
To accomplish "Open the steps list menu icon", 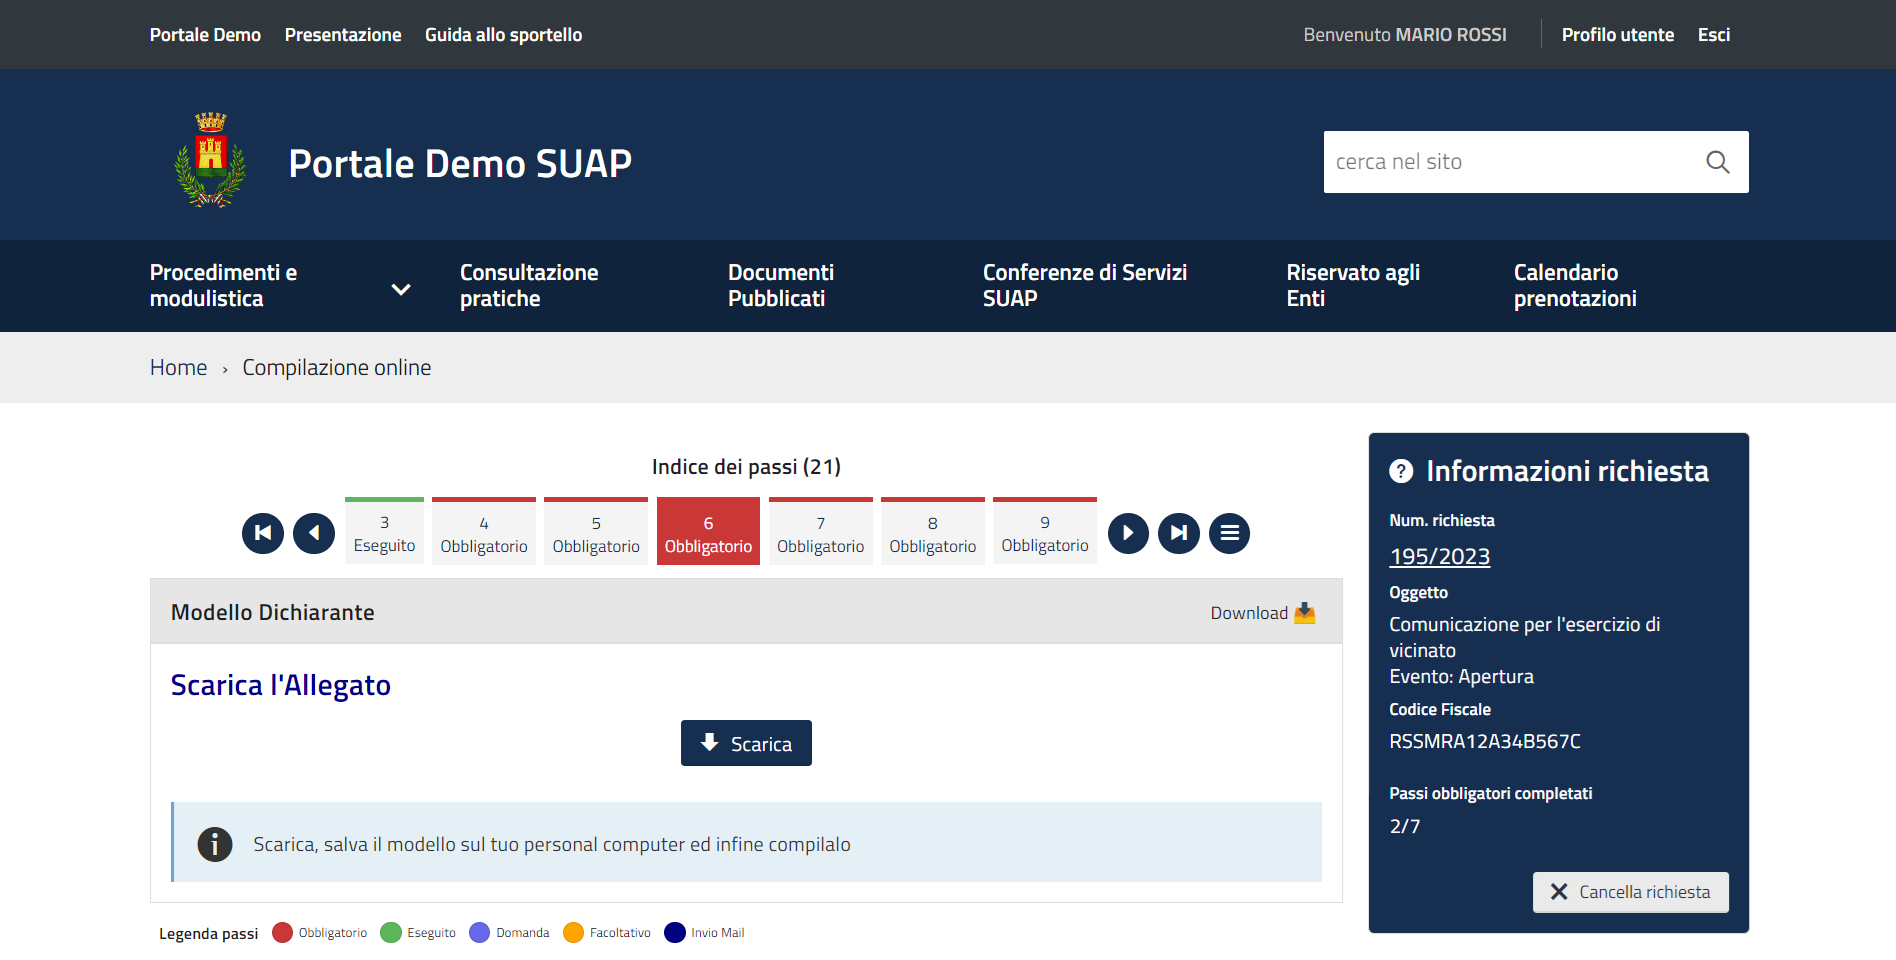I will (x=1229, y=533).
